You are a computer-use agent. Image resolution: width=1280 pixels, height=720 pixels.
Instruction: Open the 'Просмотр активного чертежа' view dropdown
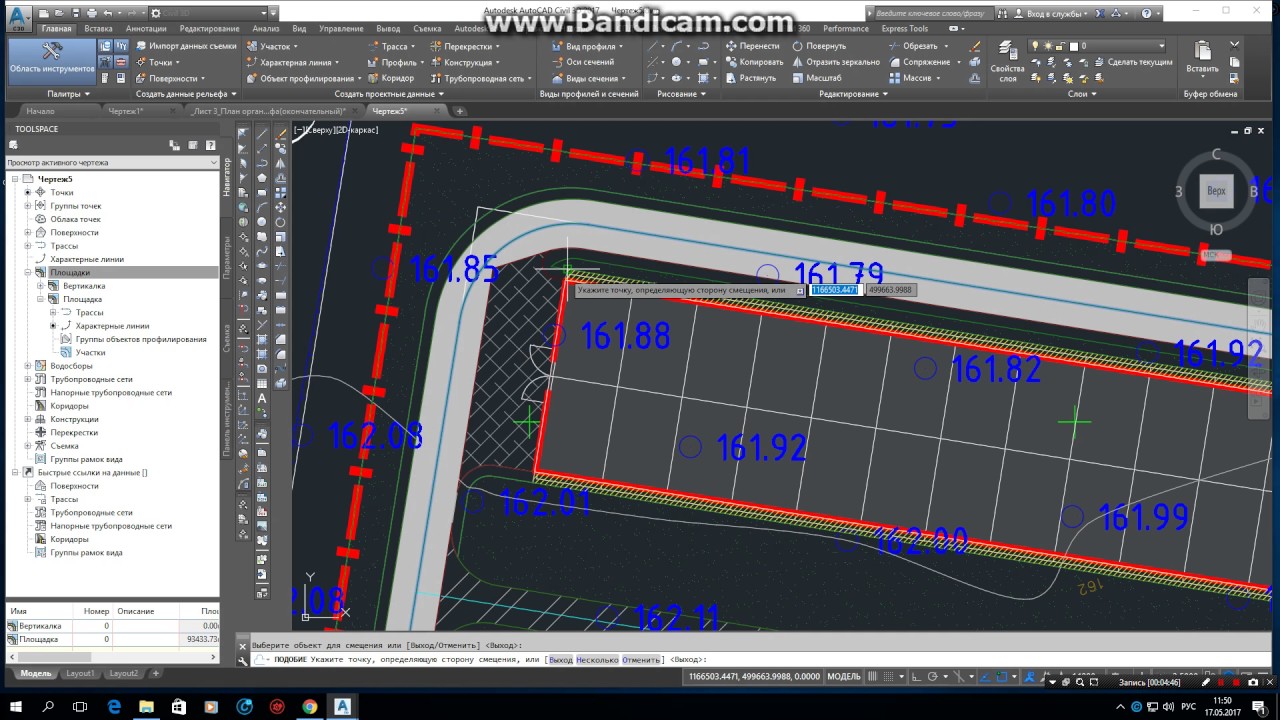click(x=112, y=162)
